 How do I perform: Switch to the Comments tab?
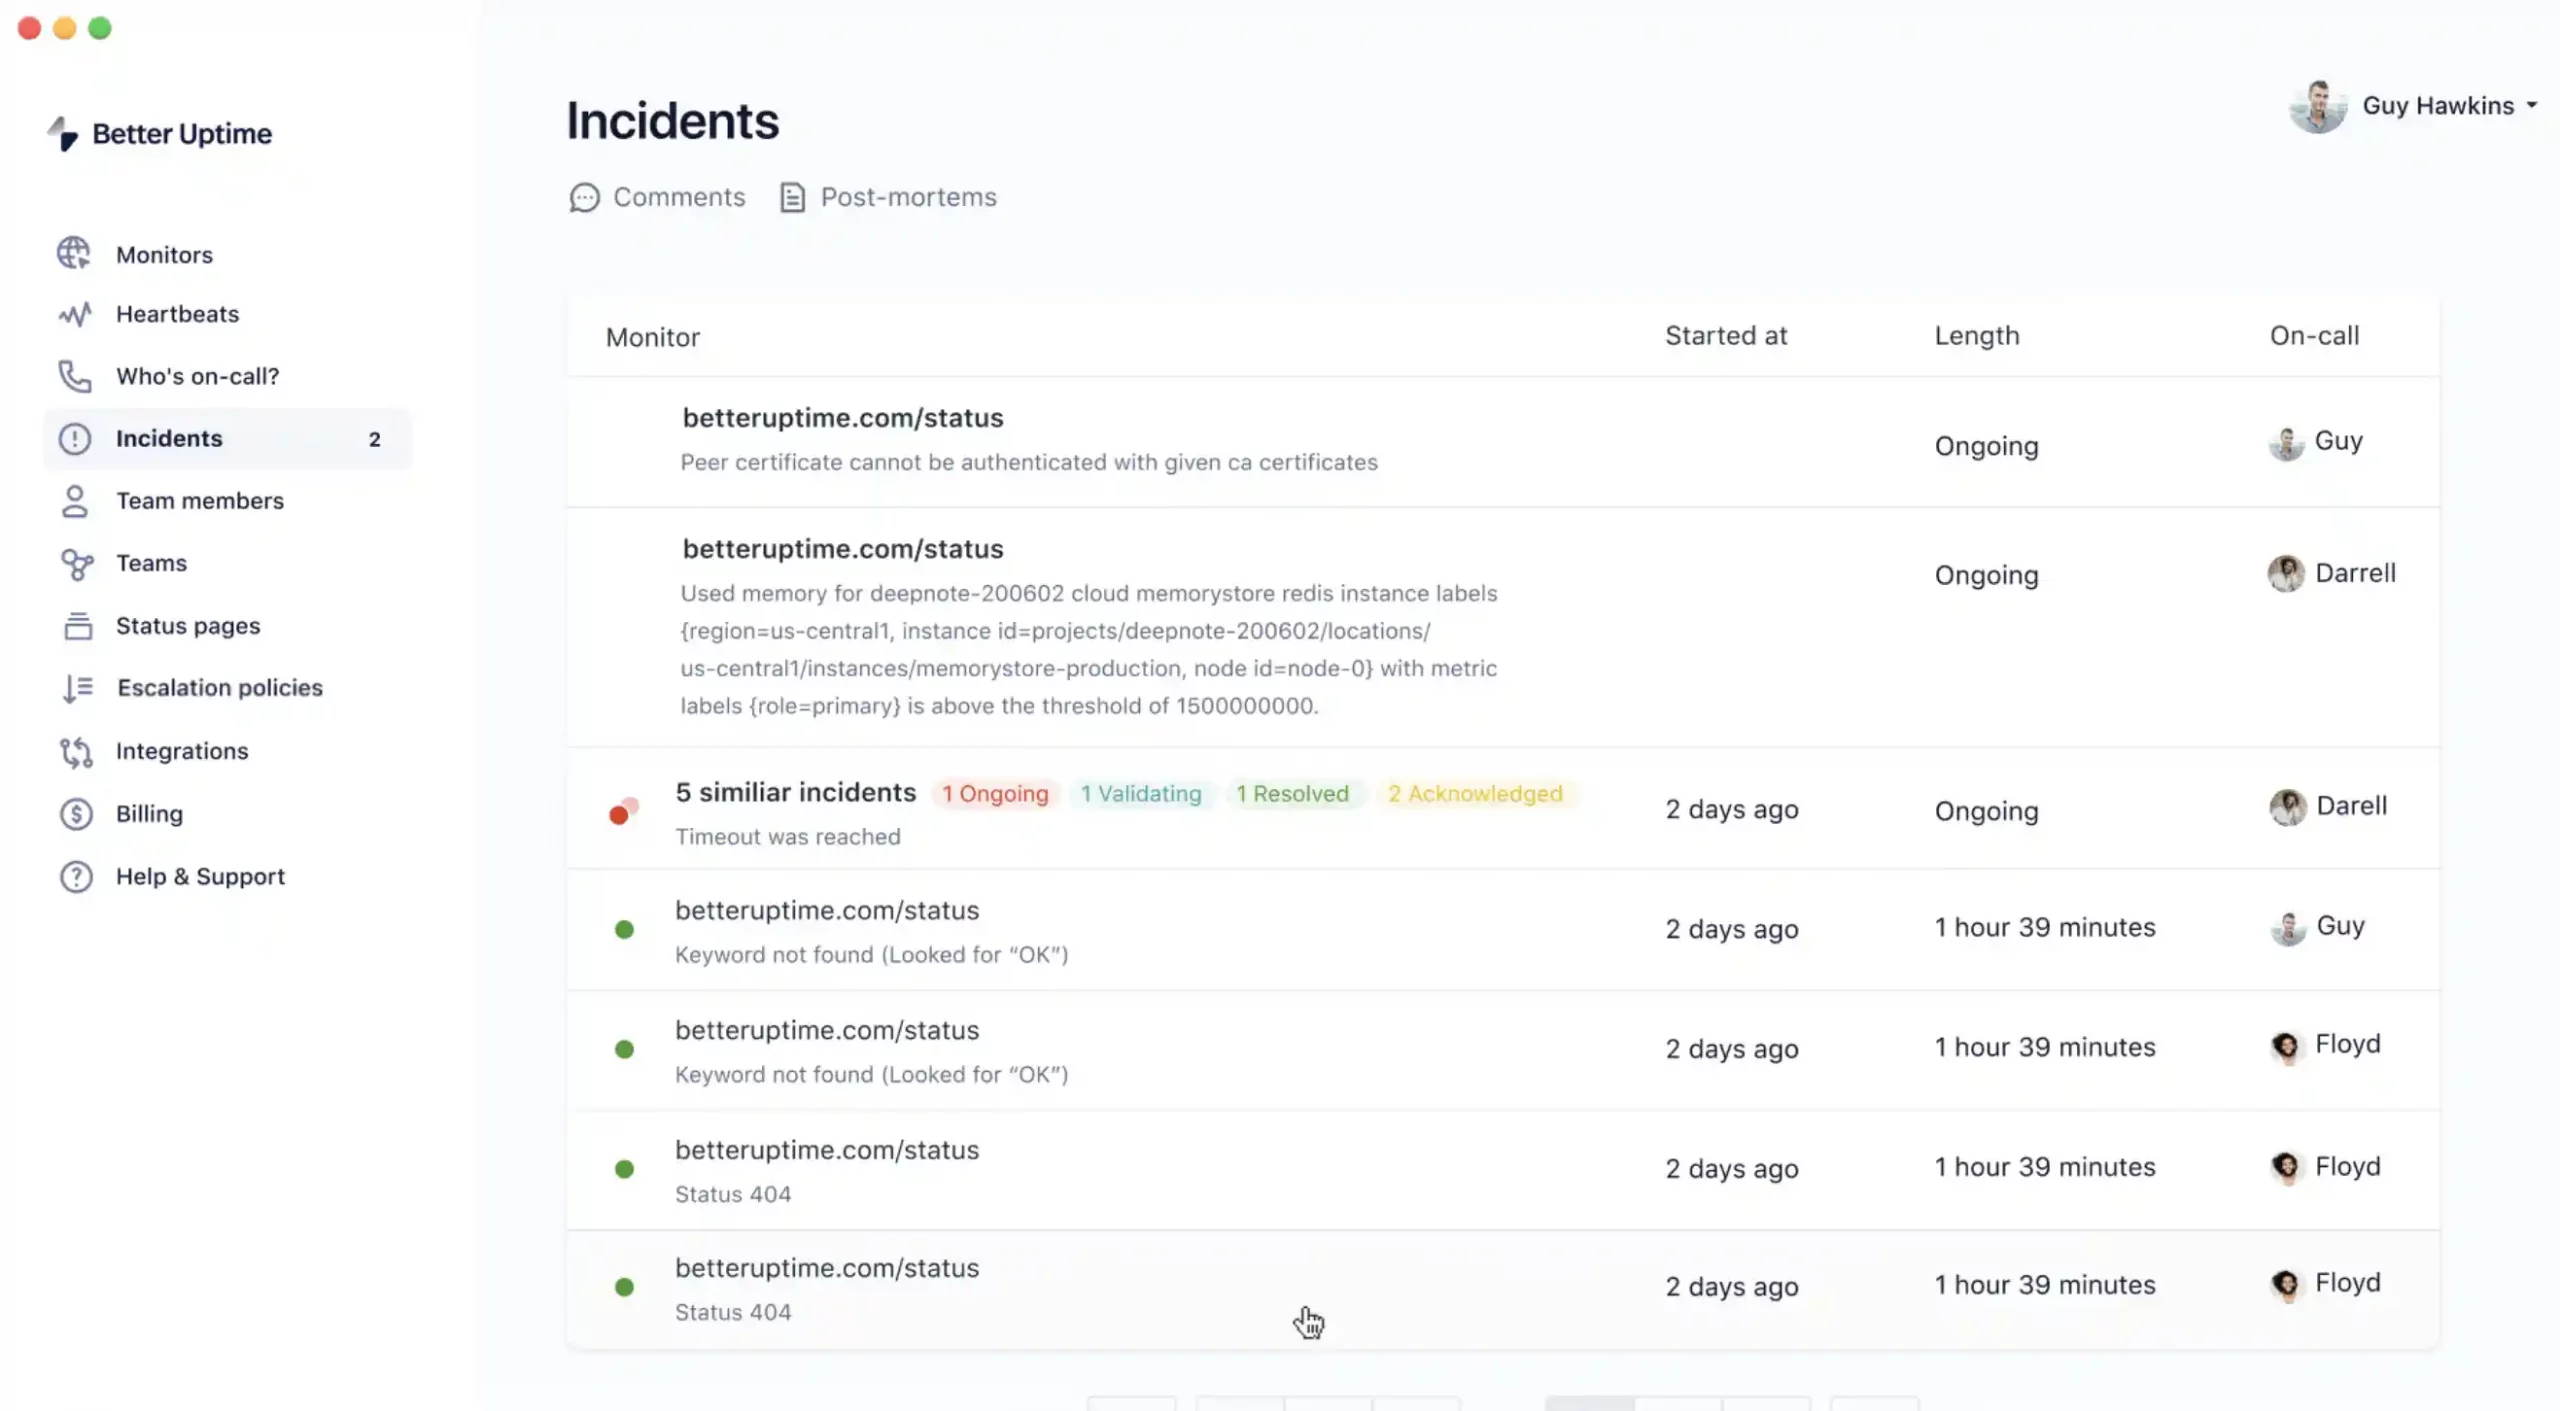click(657, 198)
